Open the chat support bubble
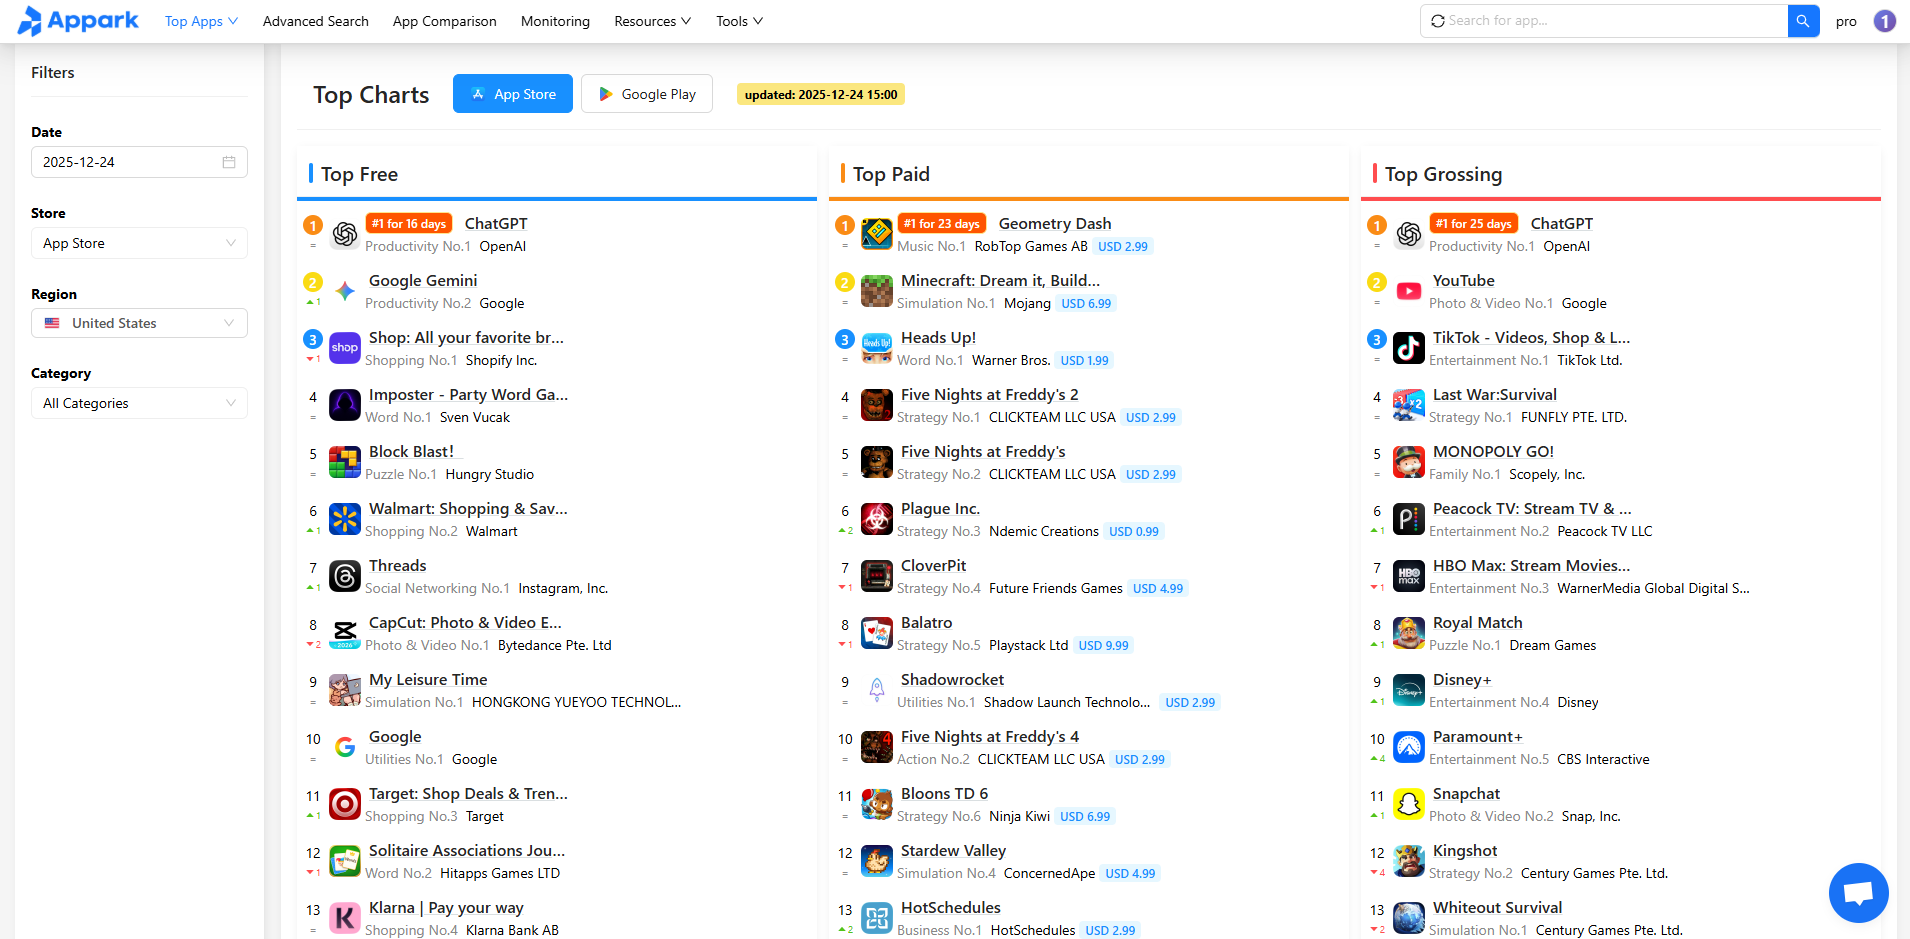This screenshot has width=1910, height=939. (x=1858, y=892)
